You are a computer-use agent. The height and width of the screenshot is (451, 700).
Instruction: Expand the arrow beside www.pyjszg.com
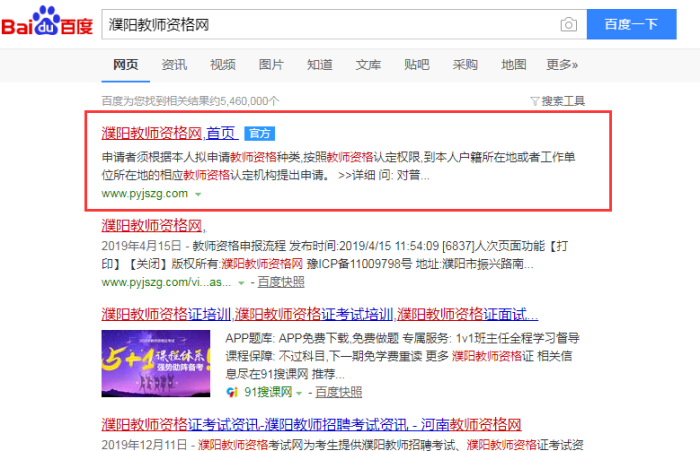pyautogui.click(x=199, y=194)
